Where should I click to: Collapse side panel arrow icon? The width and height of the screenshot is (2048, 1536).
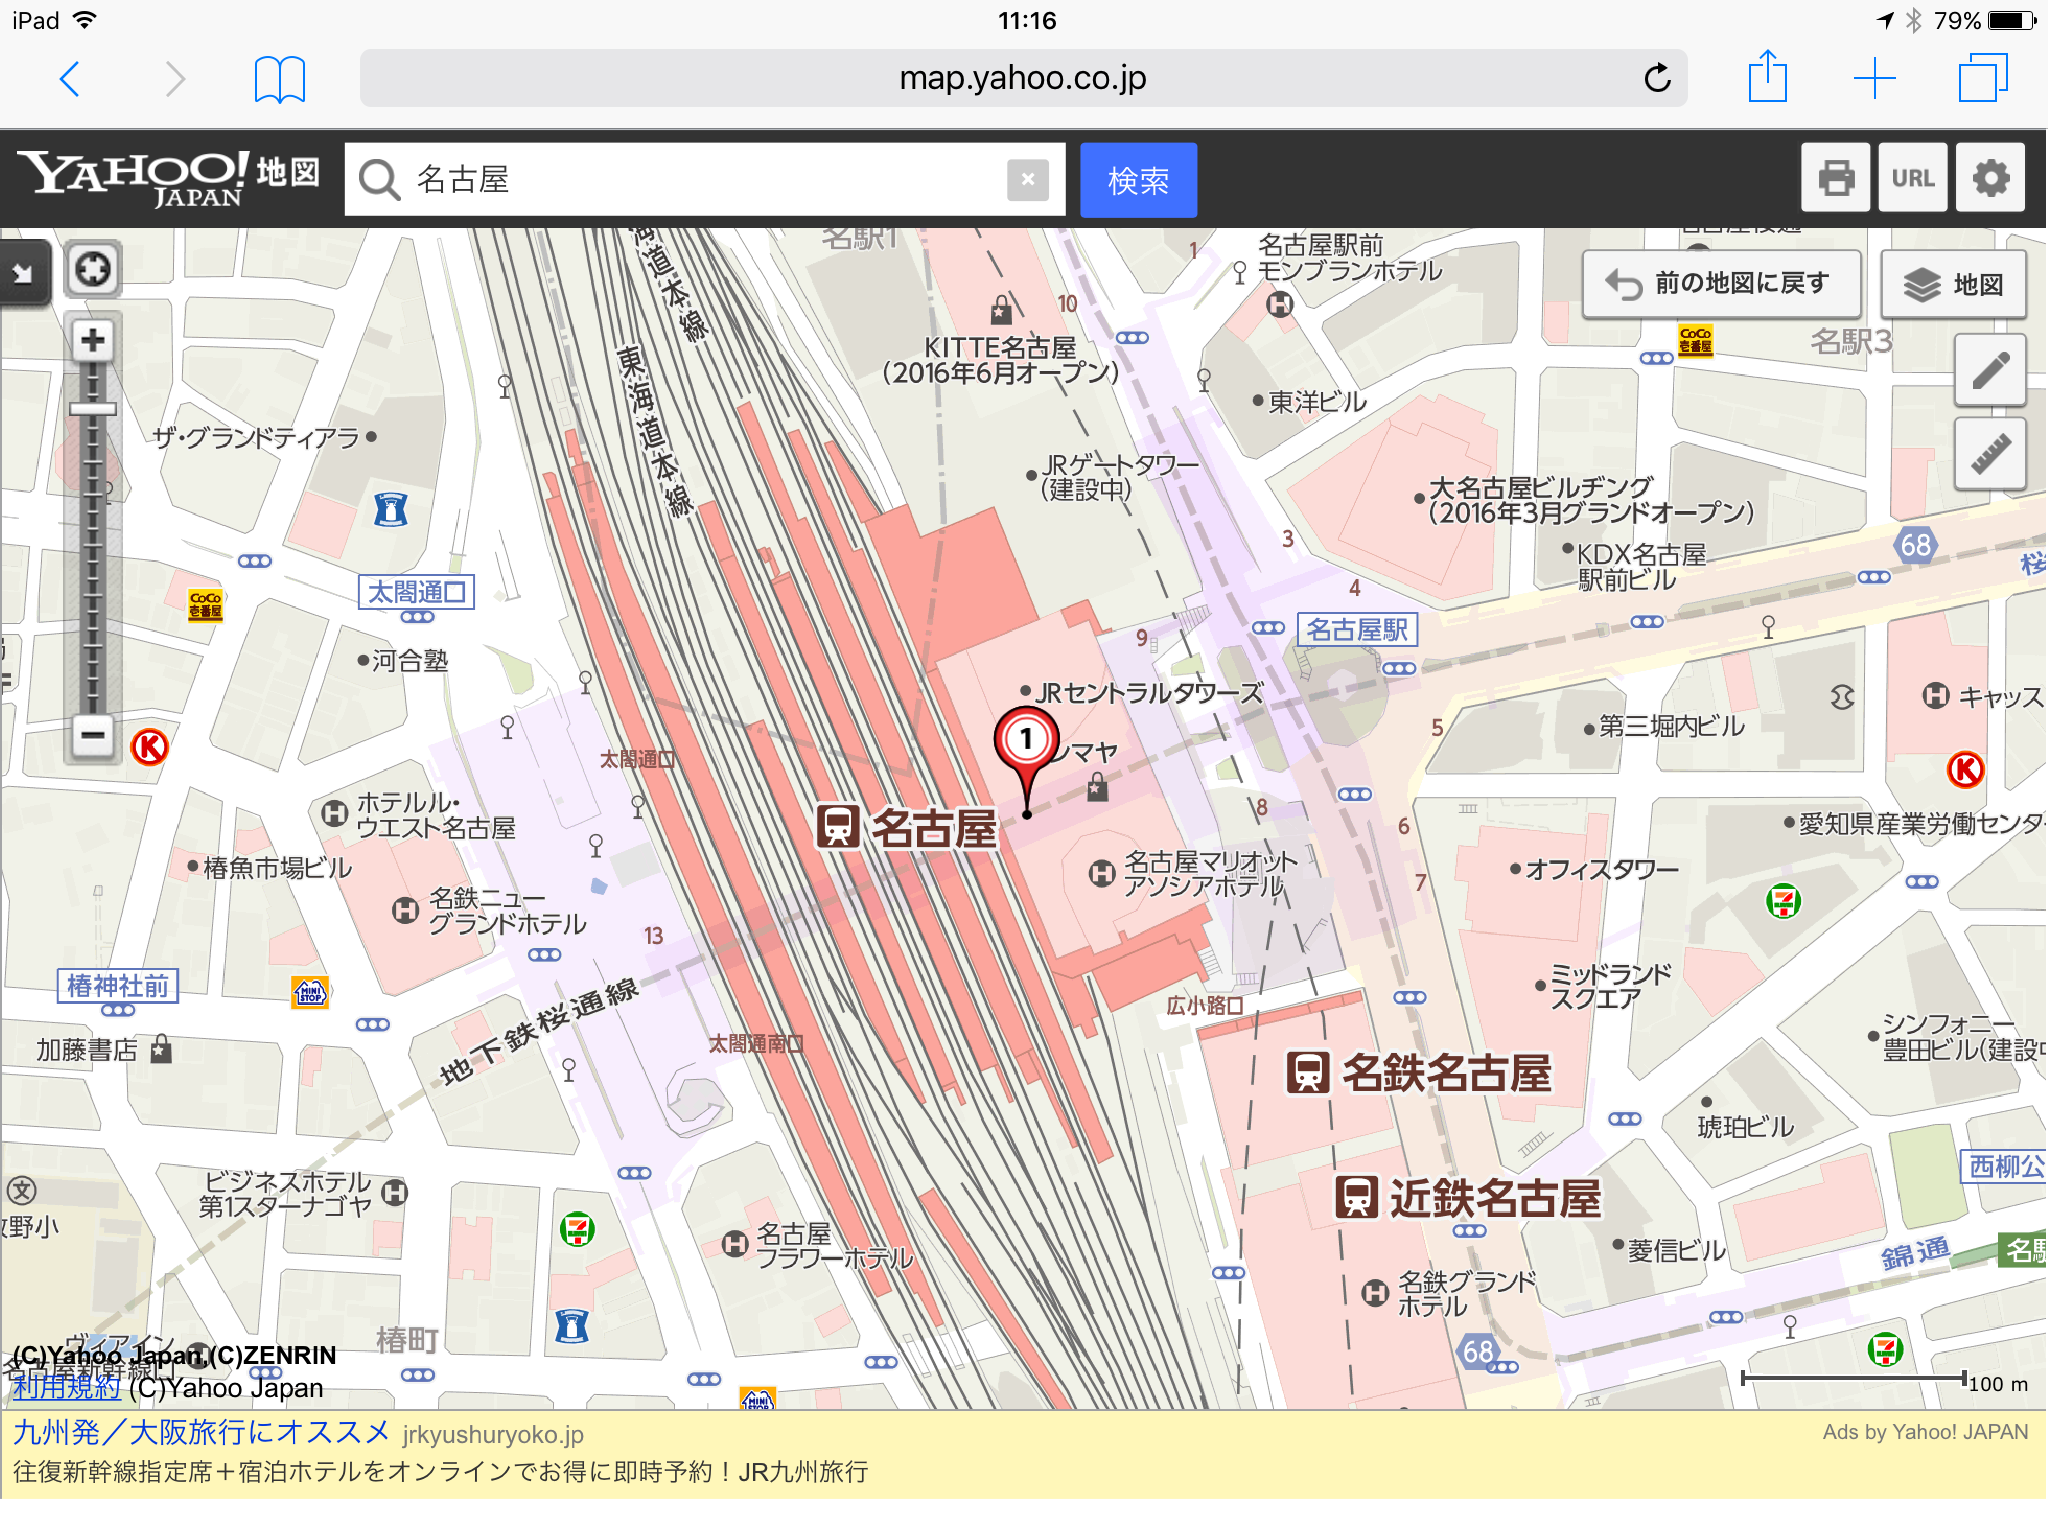coord(24,272)
